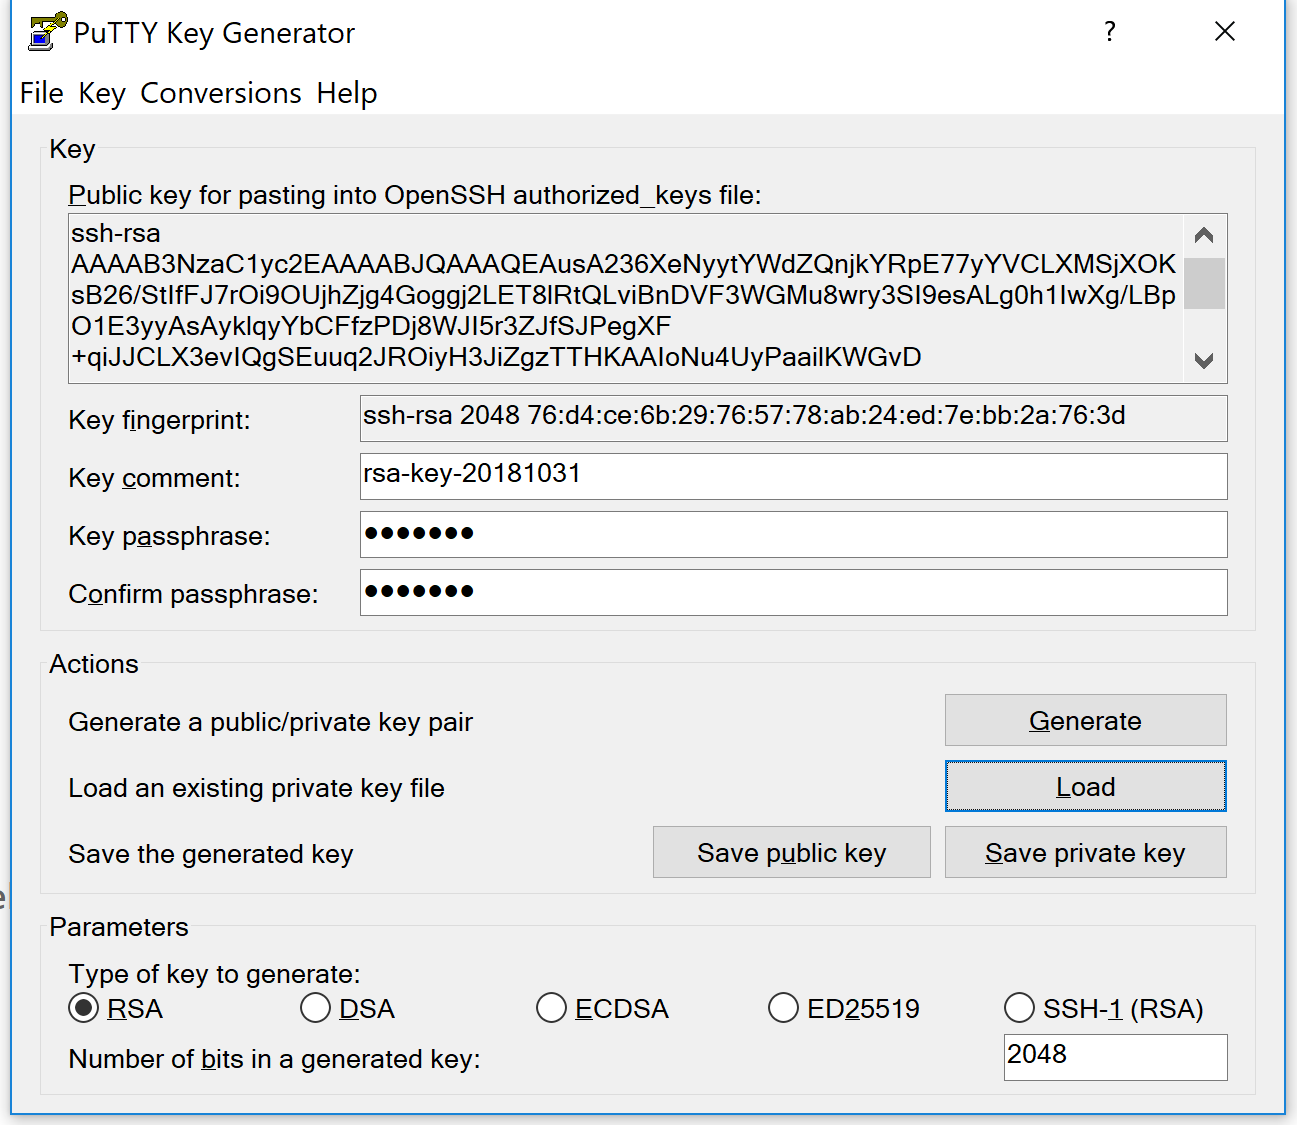Screen dimensions: 1297x1125
Task: Click the public key scrollbar up arrow
Action: 1204,236
